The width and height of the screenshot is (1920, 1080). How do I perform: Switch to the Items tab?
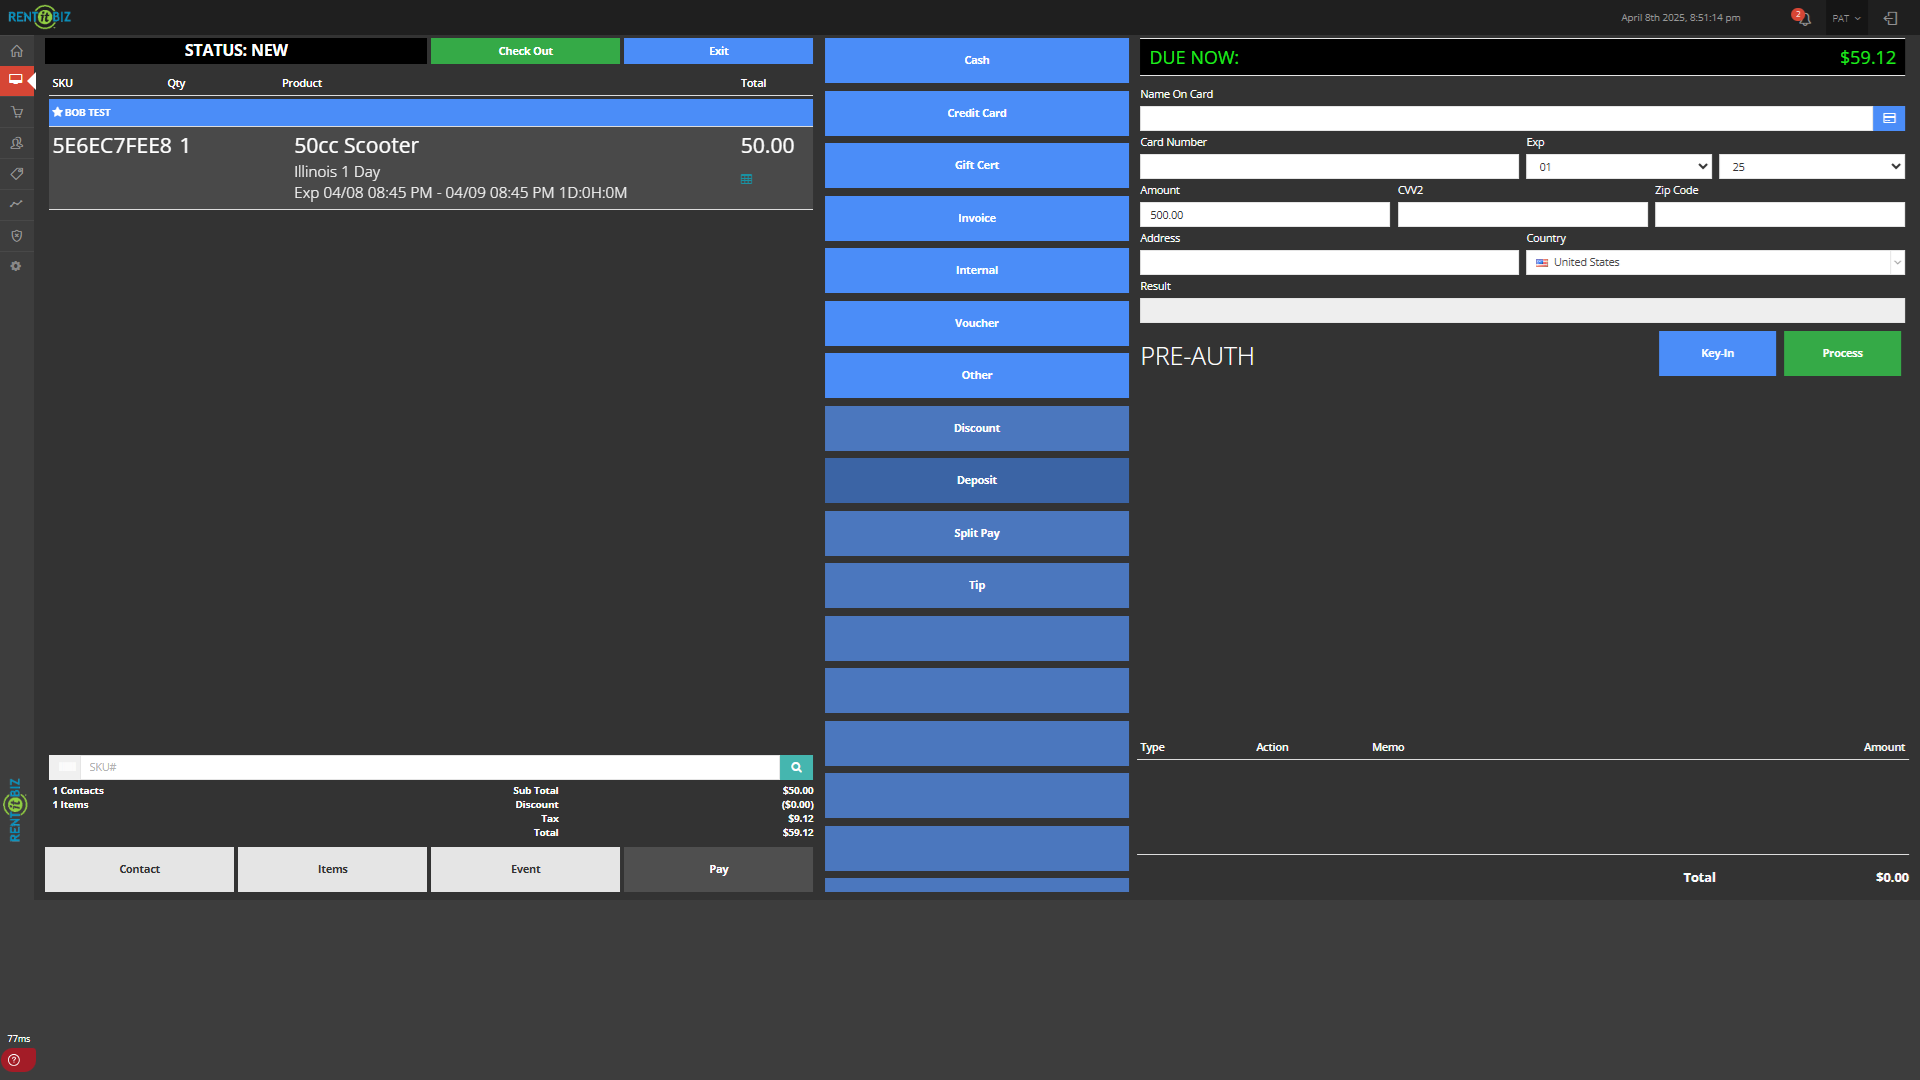[x=332, y=869]
